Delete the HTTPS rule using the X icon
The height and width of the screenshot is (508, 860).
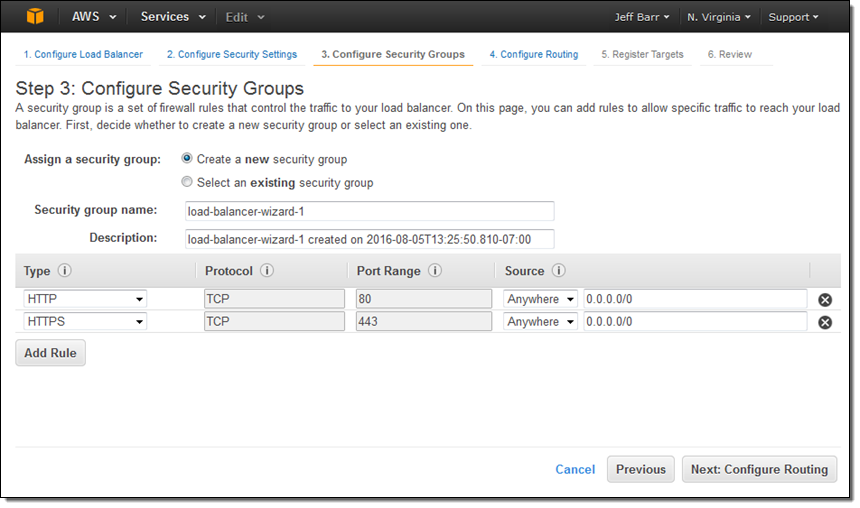coord(825,322)
